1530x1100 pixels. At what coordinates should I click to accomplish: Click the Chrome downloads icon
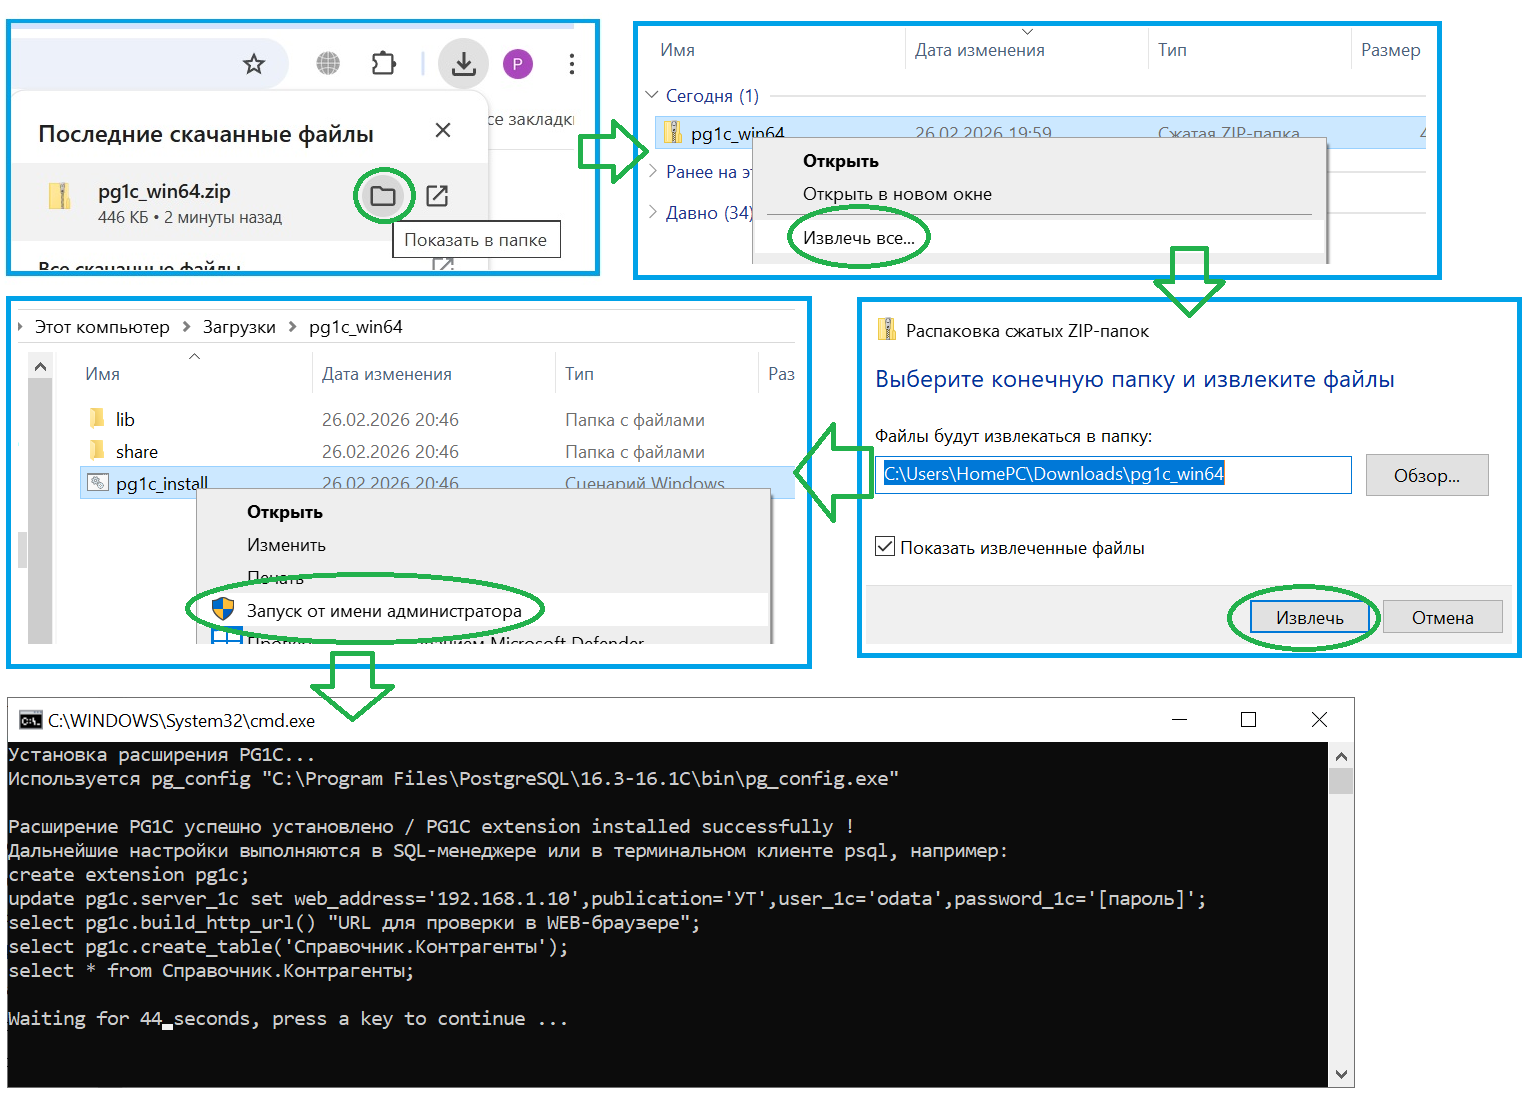(x=463, y=63)
